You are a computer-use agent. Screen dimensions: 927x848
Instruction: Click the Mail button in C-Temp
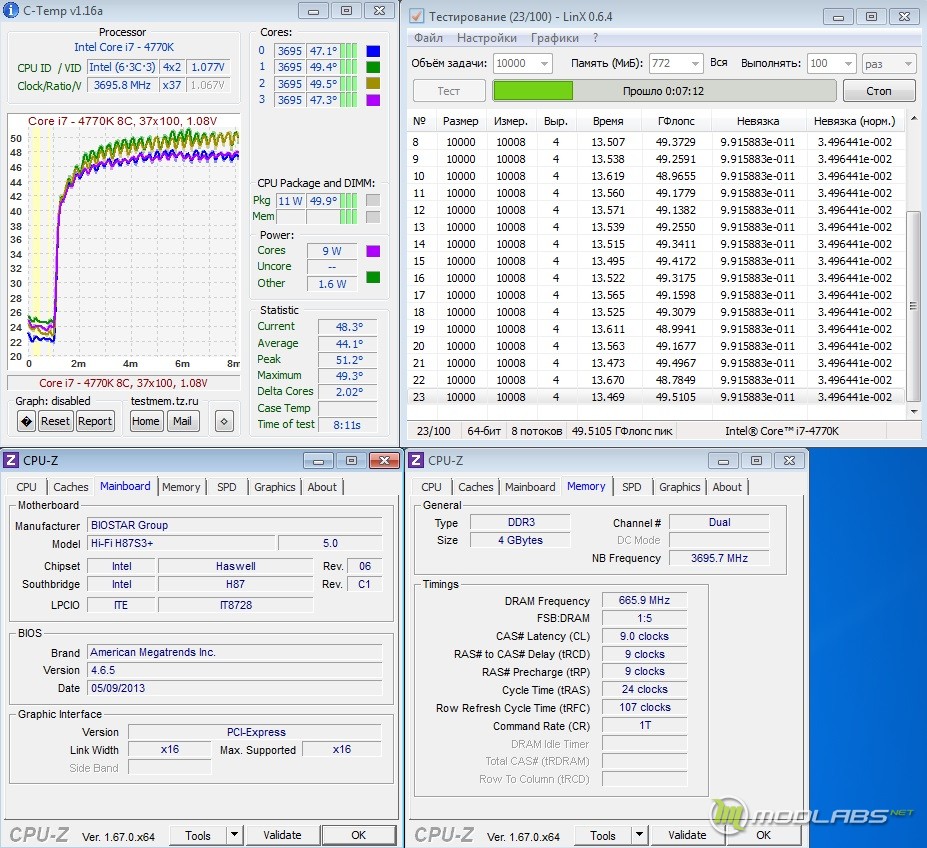coord(182,422)
